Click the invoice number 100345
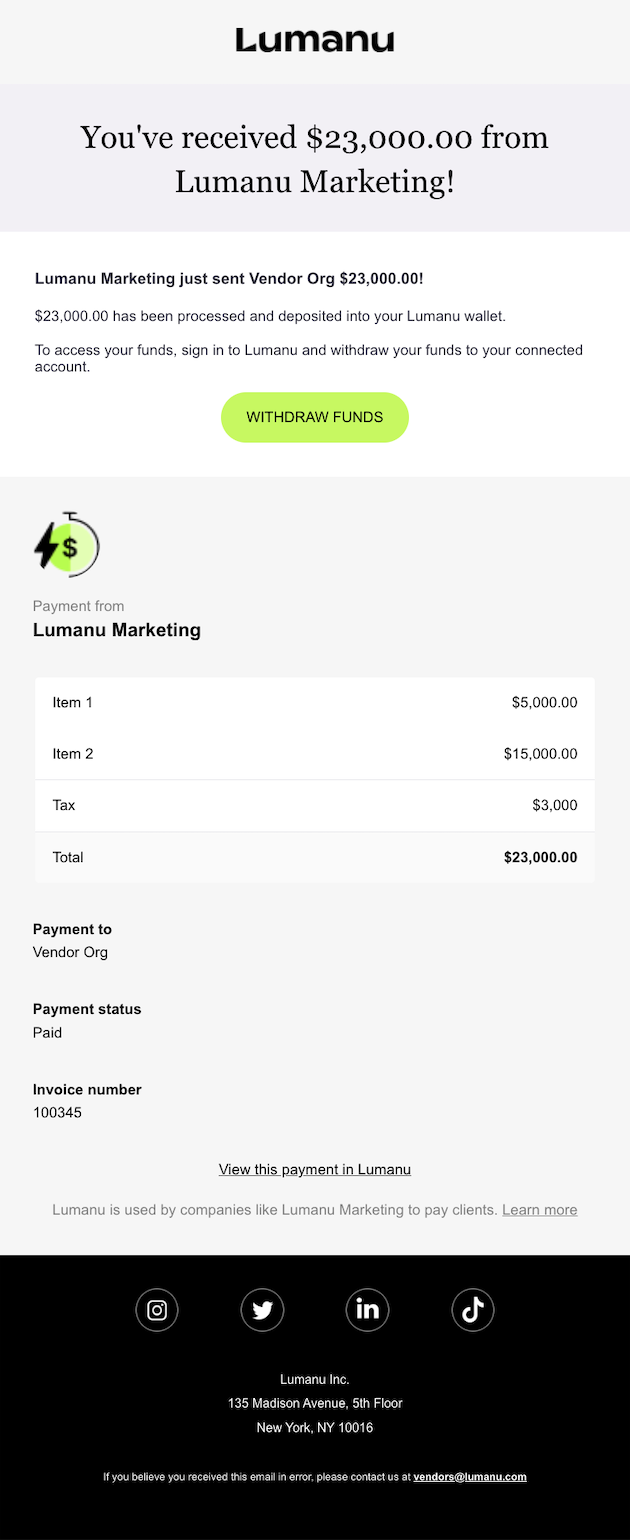This screenshot has height=1540, width=630. point(57,1112)
